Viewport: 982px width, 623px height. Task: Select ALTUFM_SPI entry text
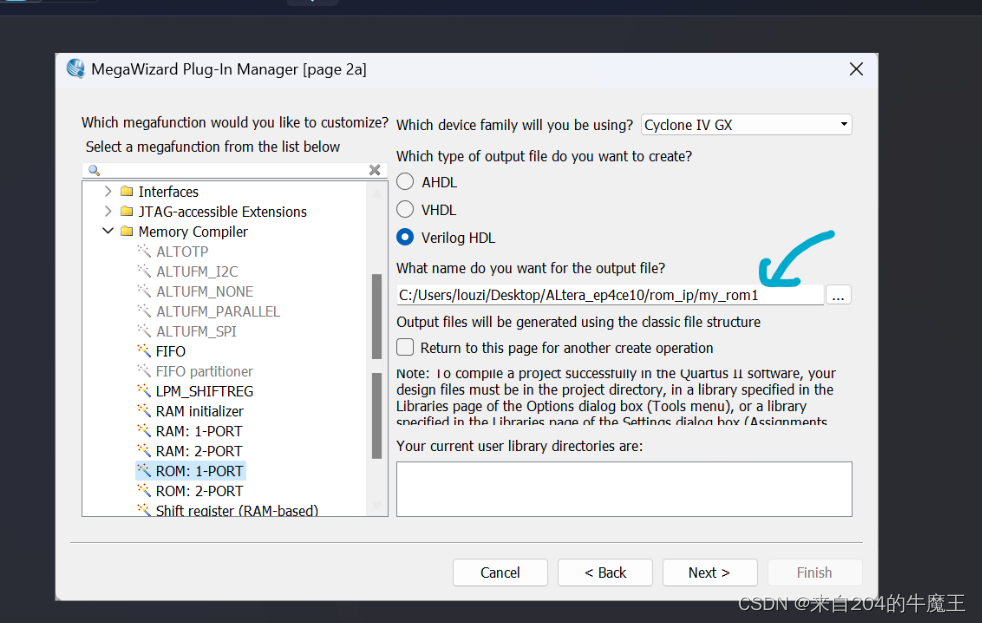pyautogui.click(x=196, y=331)
